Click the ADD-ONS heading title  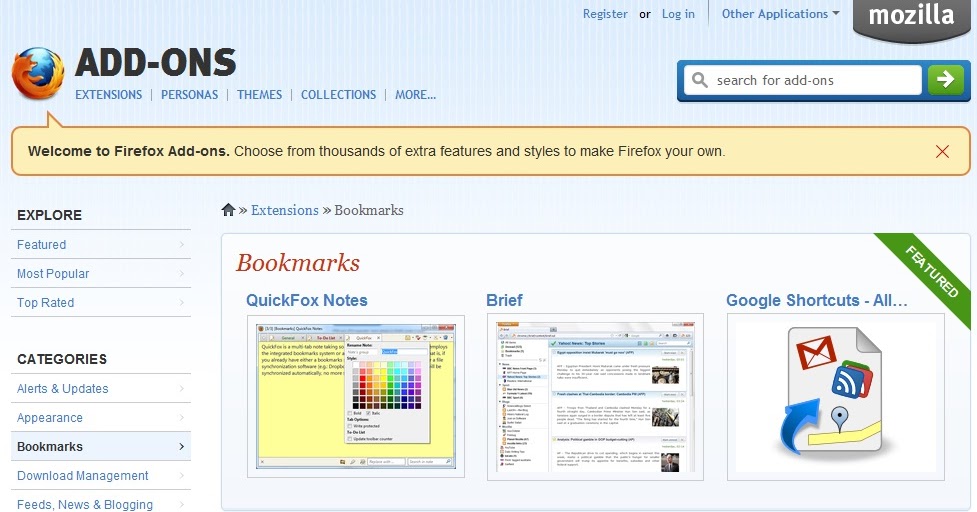156,62
